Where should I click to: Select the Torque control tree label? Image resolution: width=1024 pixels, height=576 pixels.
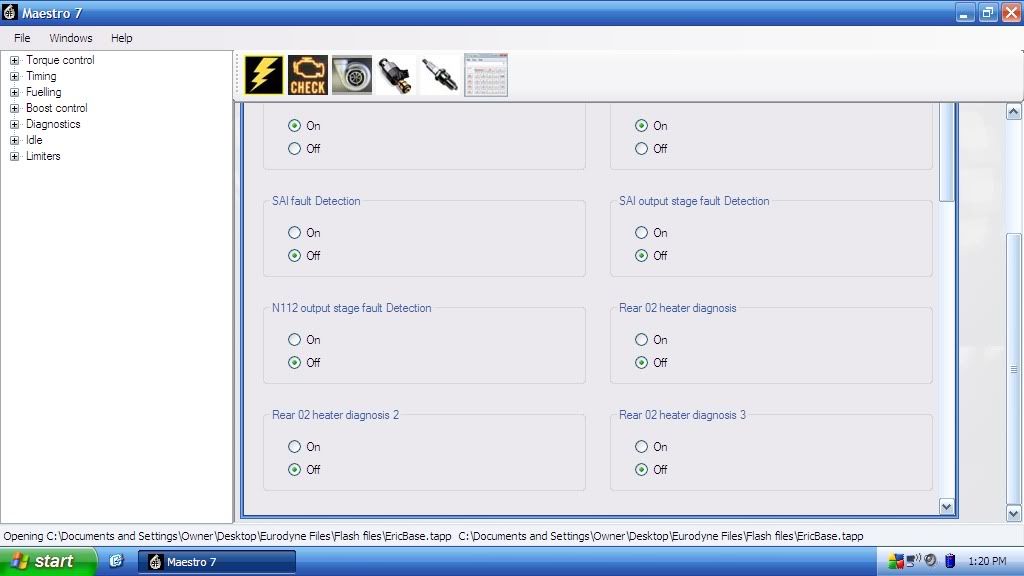point(60,60)
